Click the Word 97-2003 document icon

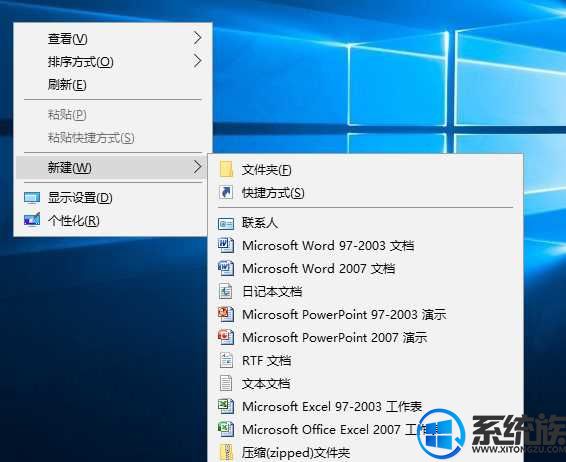pos(226,245)
